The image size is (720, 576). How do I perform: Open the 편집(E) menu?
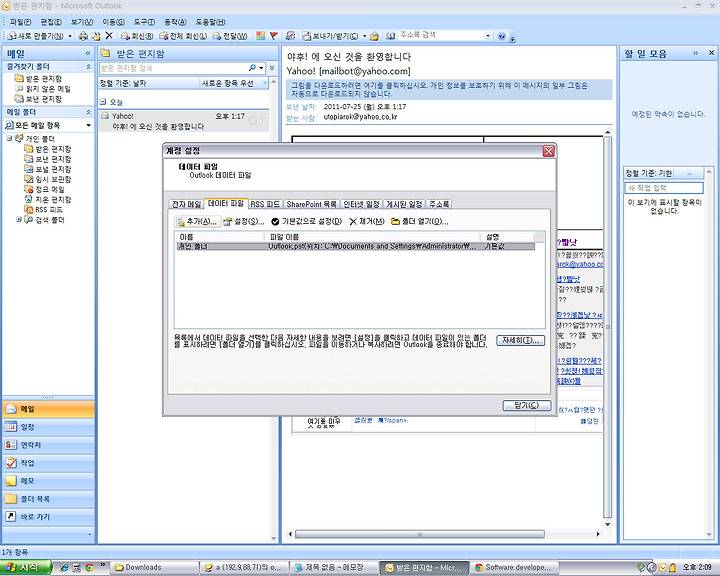click(51, 22)
